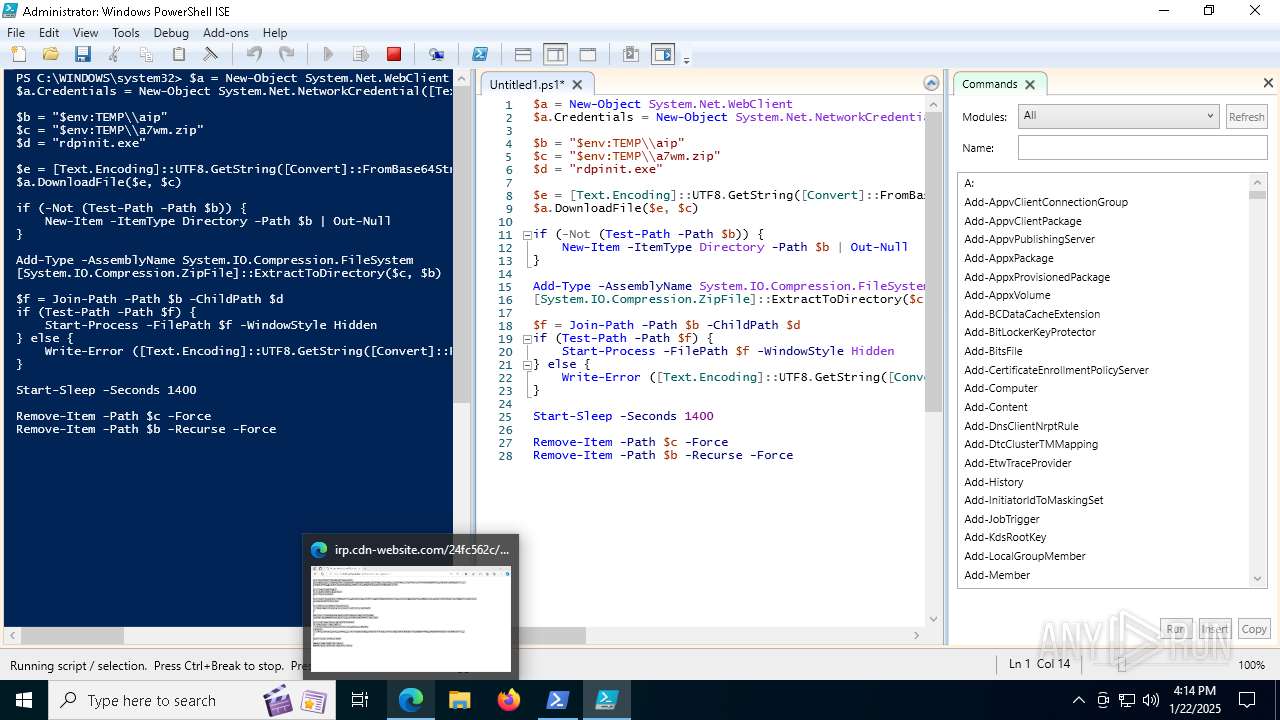
Task: Paste from clipboard using the Paste icon
Action: [x=178, y=54]
